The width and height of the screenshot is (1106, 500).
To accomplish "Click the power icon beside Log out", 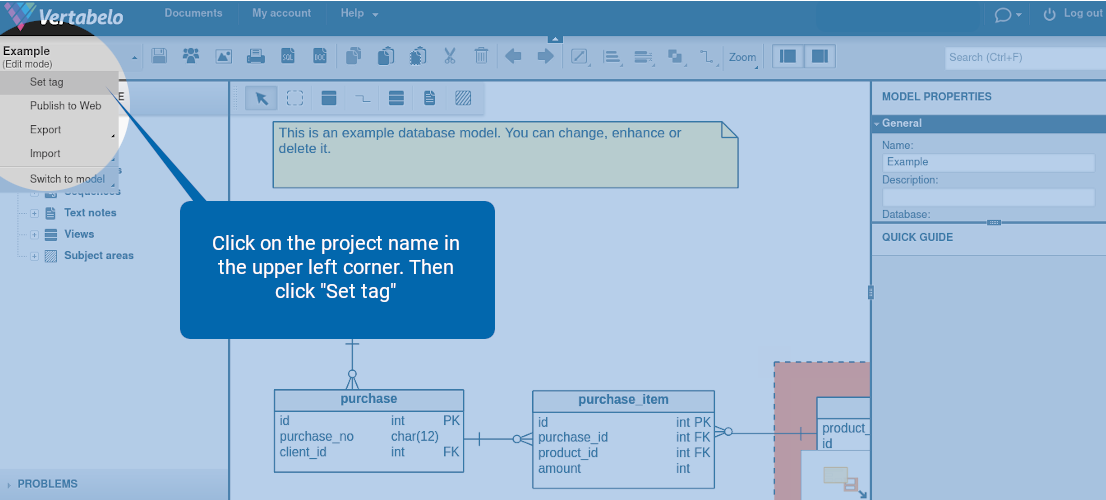I will coord(1050,14).
